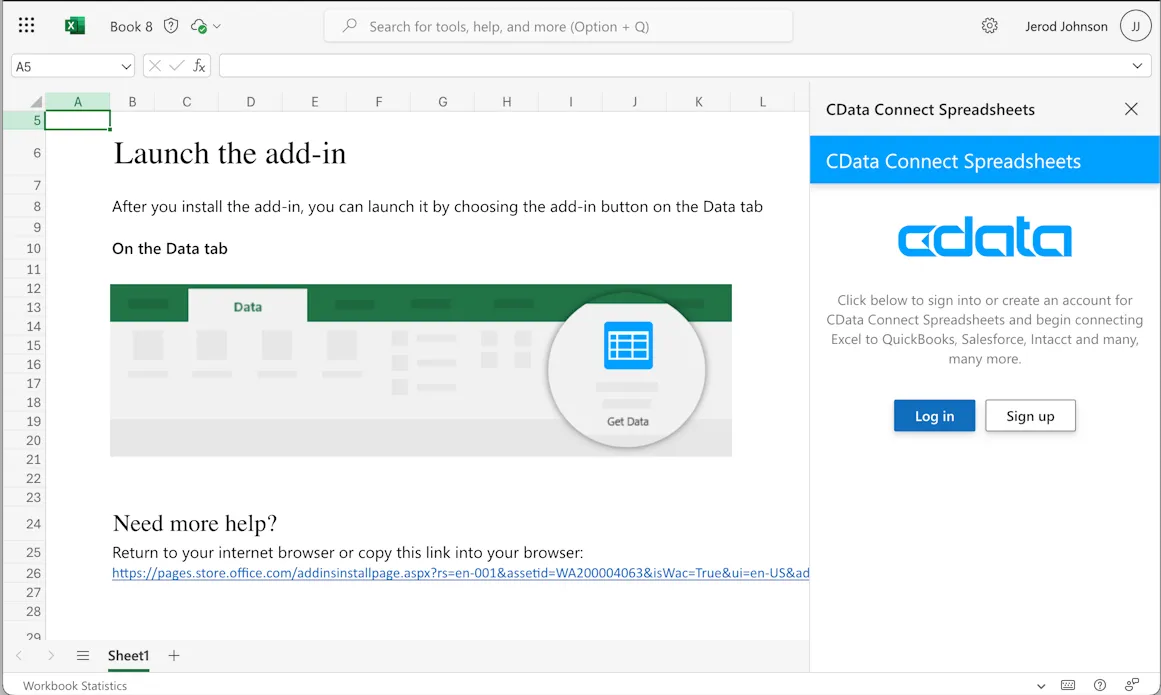This screenshot has height=695, width=1161.
Task: Open the Settings gear icon
Action: (990, 25)
